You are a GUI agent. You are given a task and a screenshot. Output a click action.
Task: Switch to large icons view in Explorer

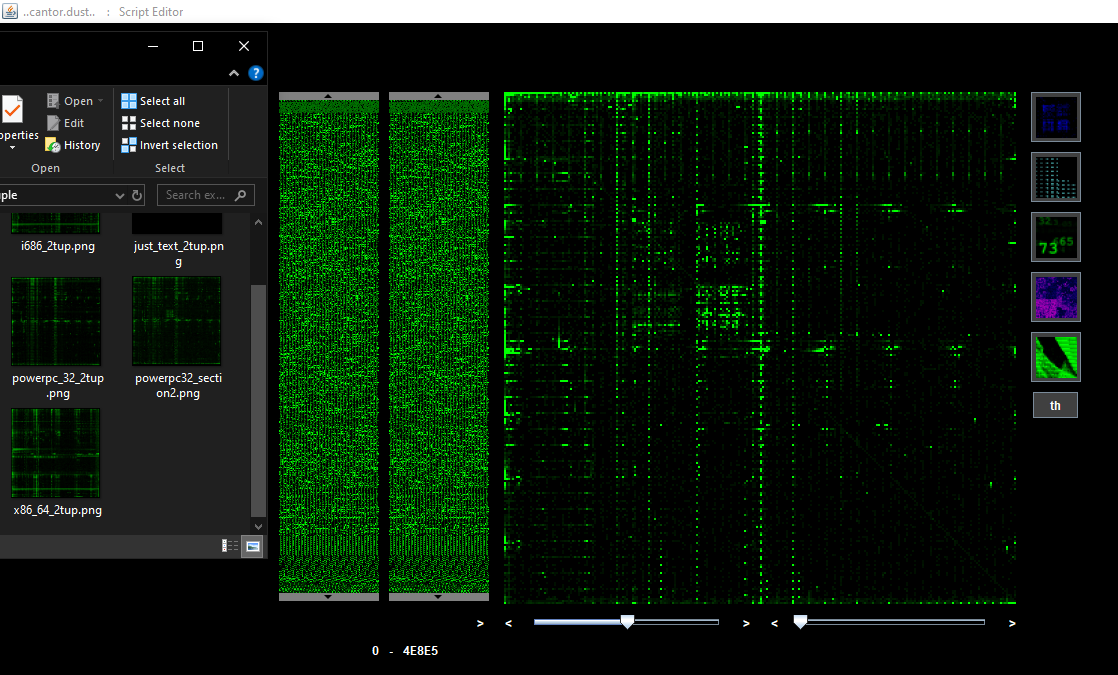[252, 546]
